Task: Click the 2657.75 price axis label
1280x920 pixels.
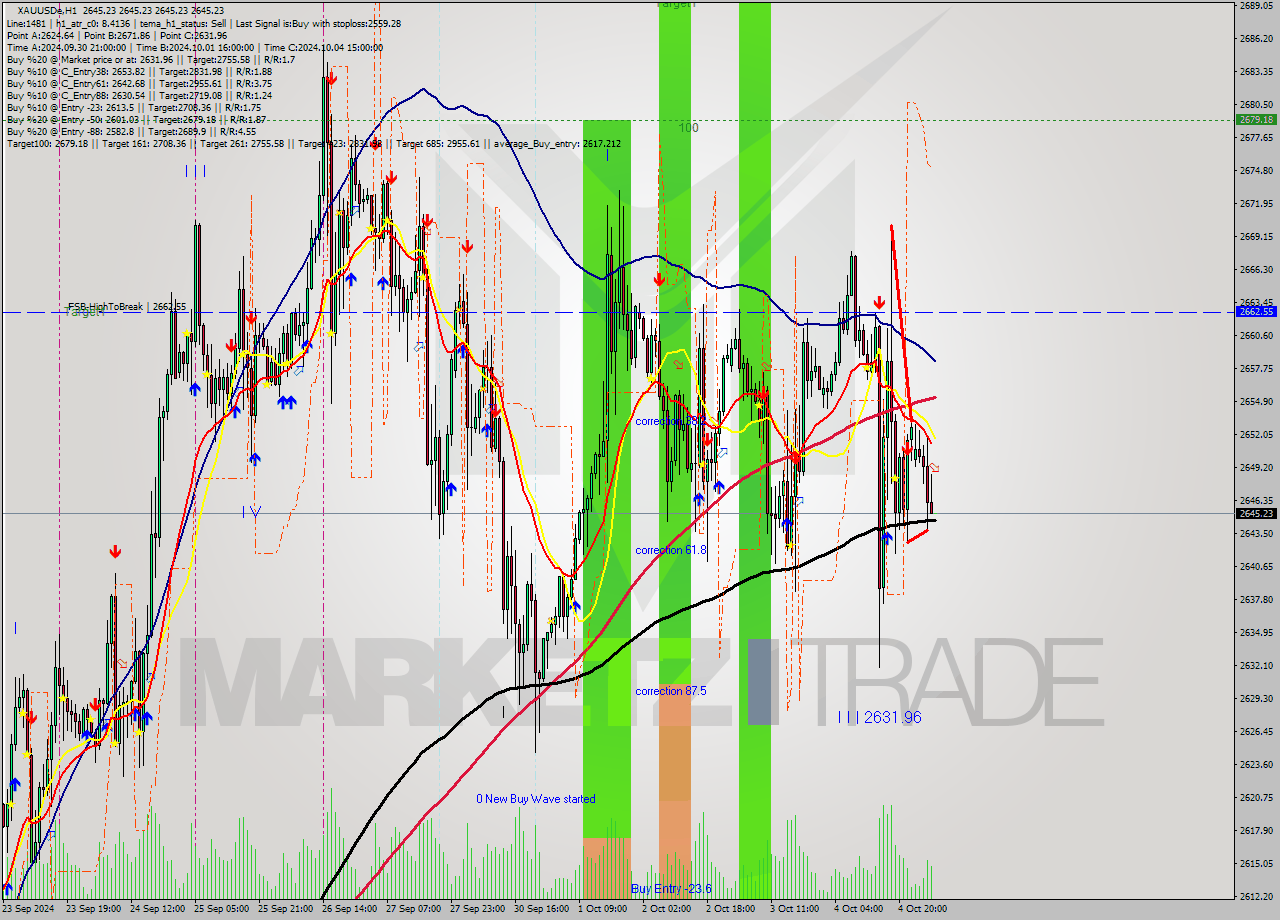Action: (1256, 369)
